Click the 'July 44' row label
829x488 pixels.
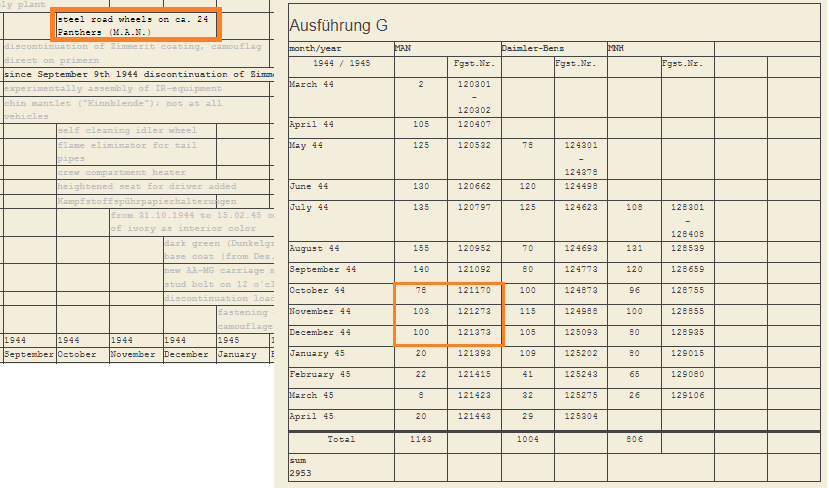coord(309,207)
